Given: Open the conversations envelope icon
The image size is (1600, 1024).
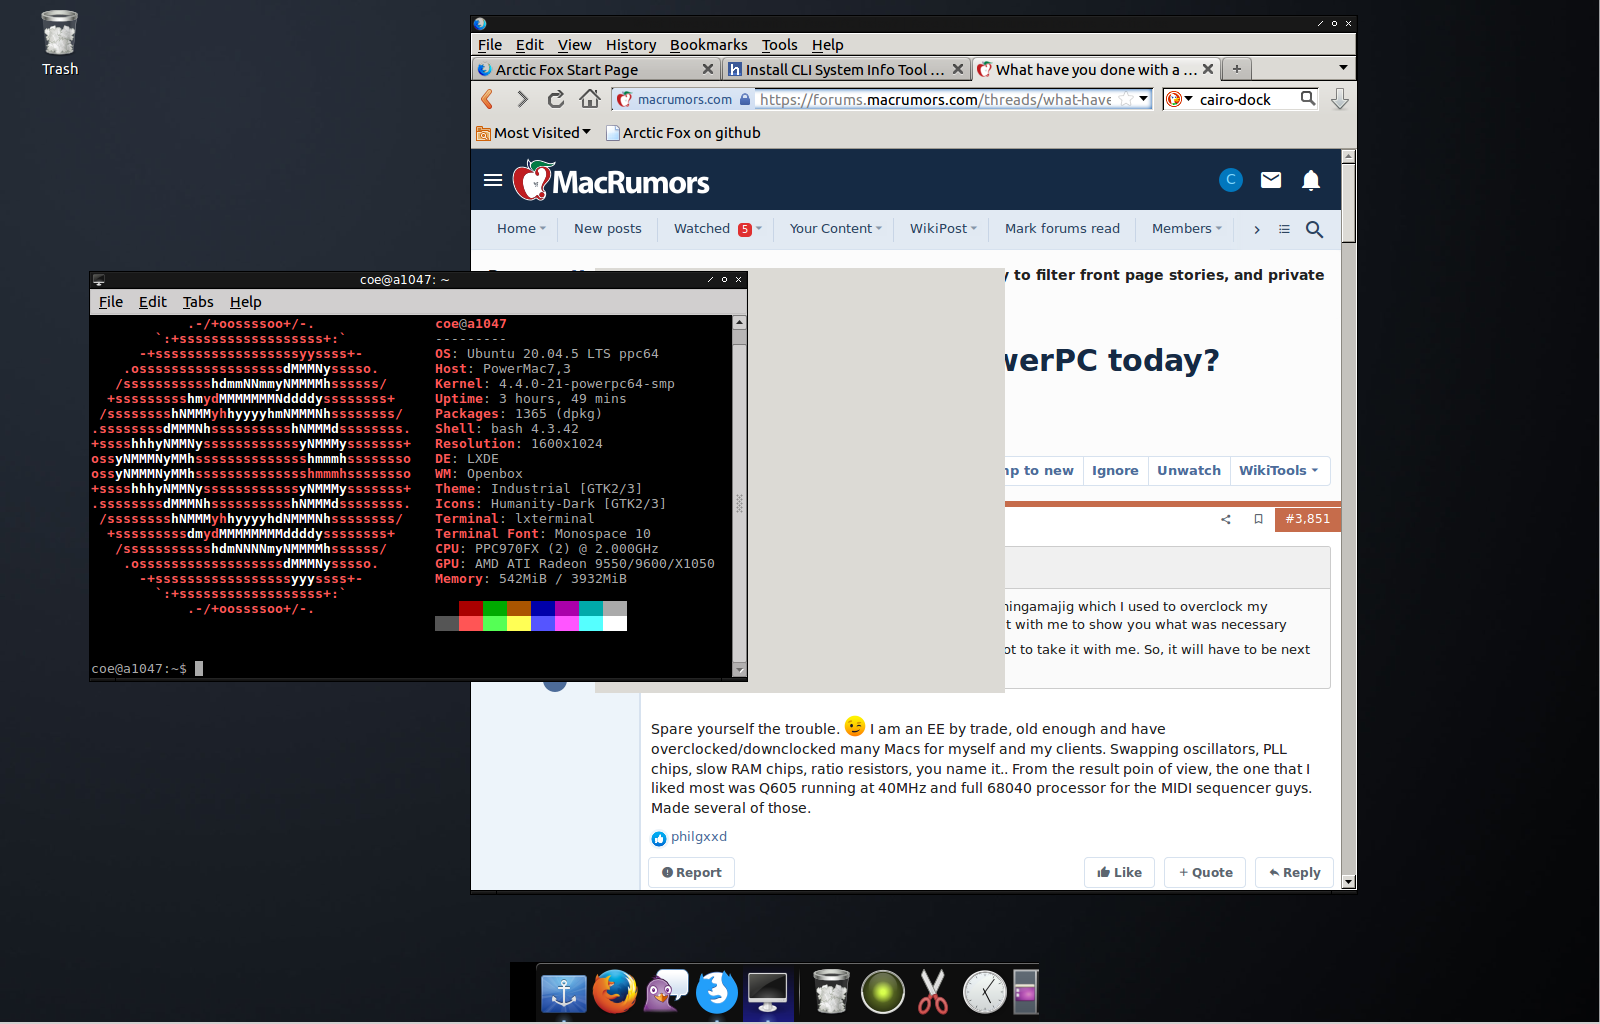Looking at the screenshot, I should [x=1271, y=180].
